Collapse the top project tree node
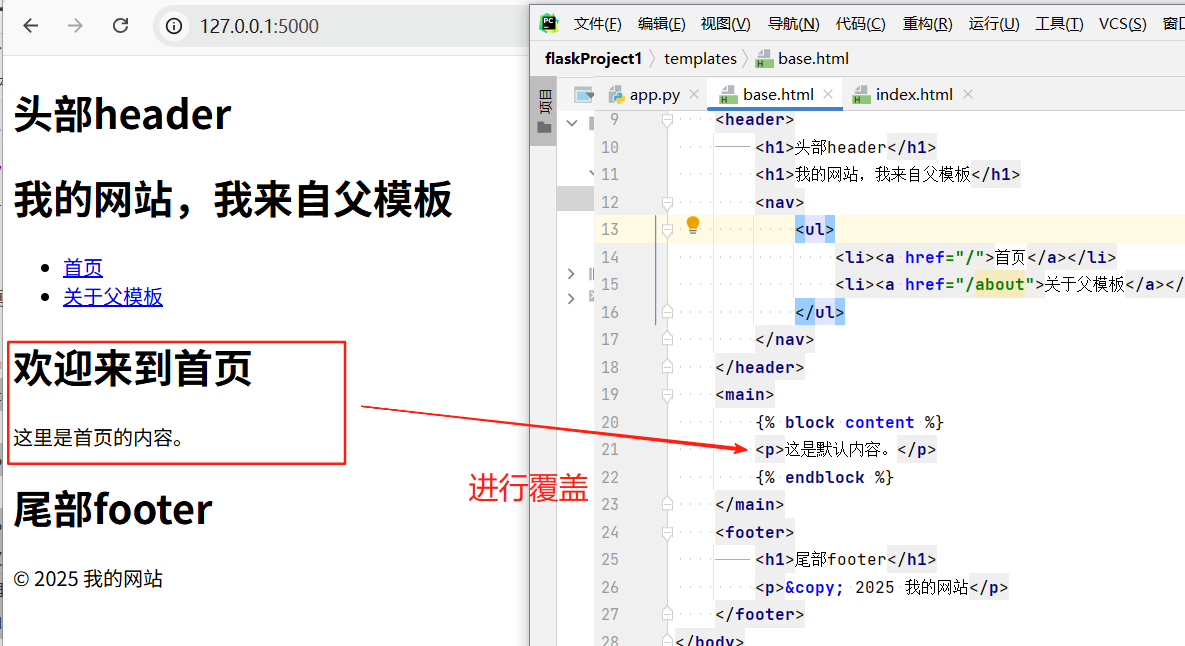1185x646 pixels. [572, 122]
